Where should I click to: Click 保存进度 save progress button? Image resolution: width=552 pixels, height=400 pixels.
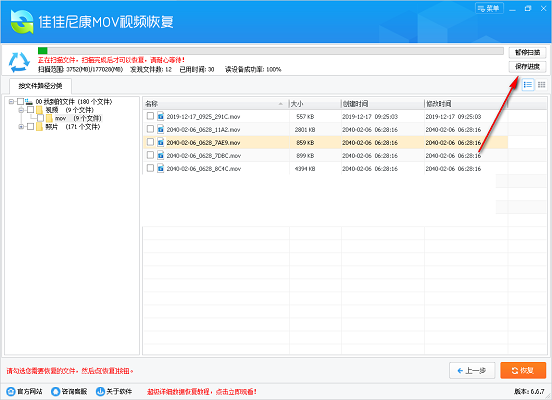click(x=527, y=67)
